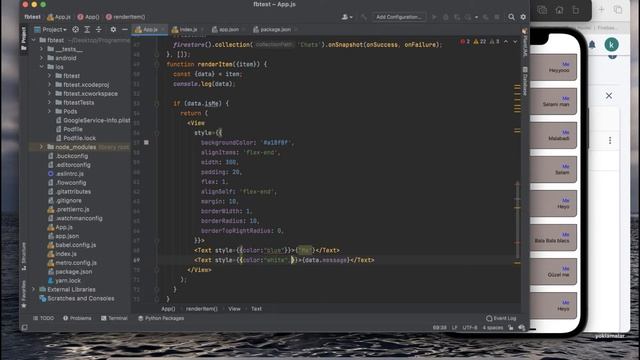Open the user account icon in toolbar

coord(346,17)
